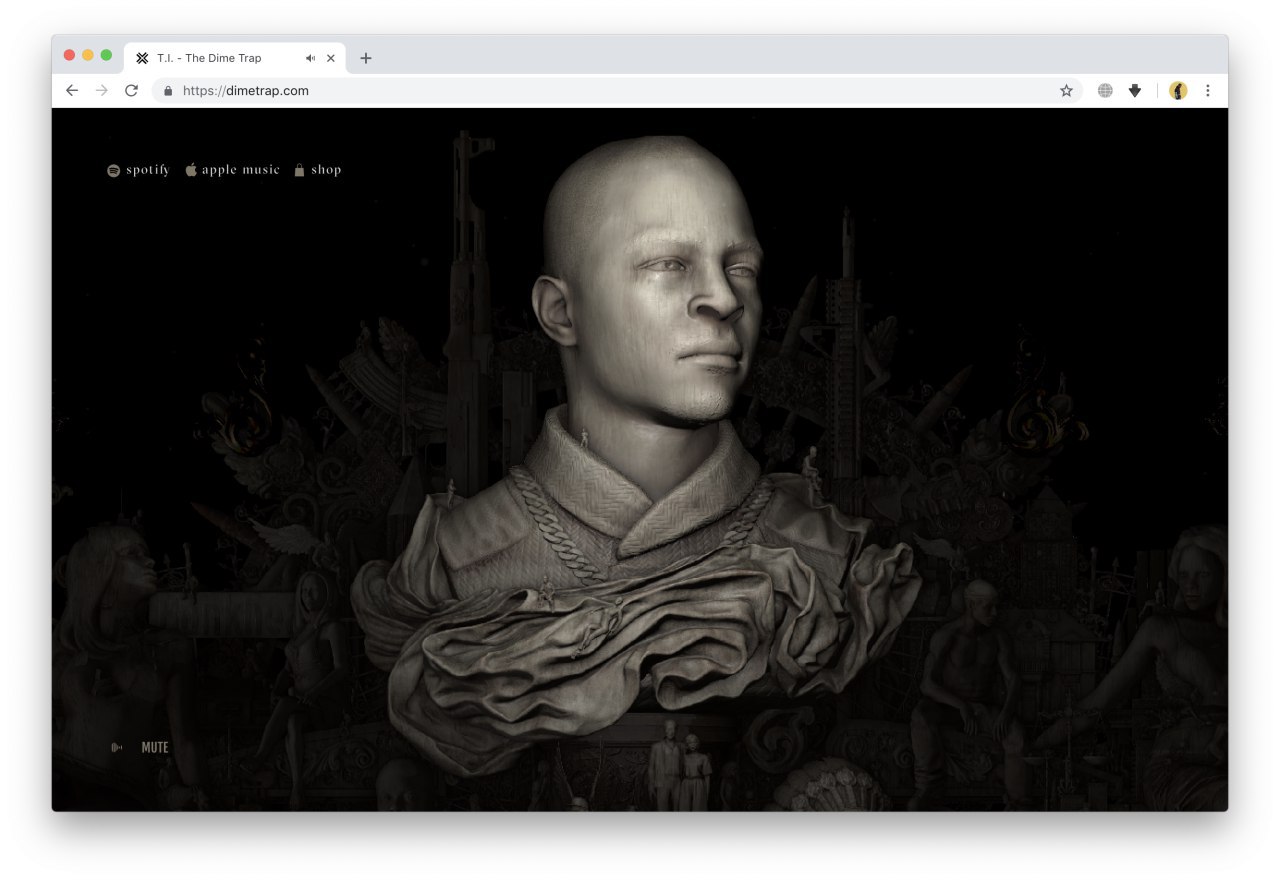Click the shopping bag icon

[299, 170]
